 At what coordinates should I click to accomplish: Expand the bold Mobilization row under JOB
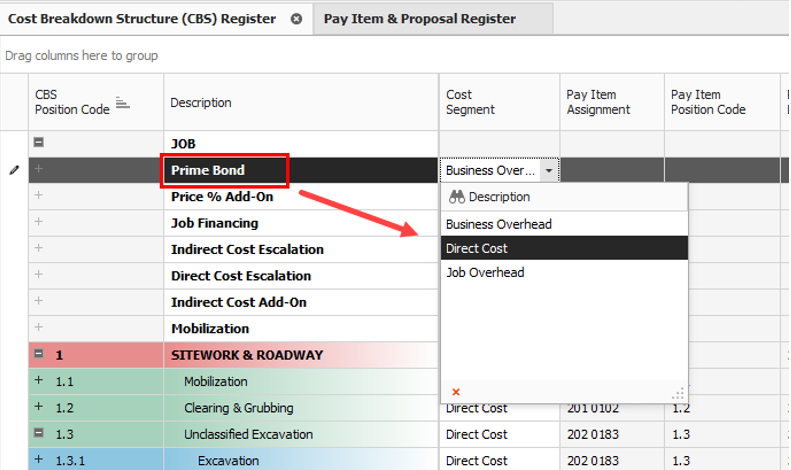[x=38, y=327]
